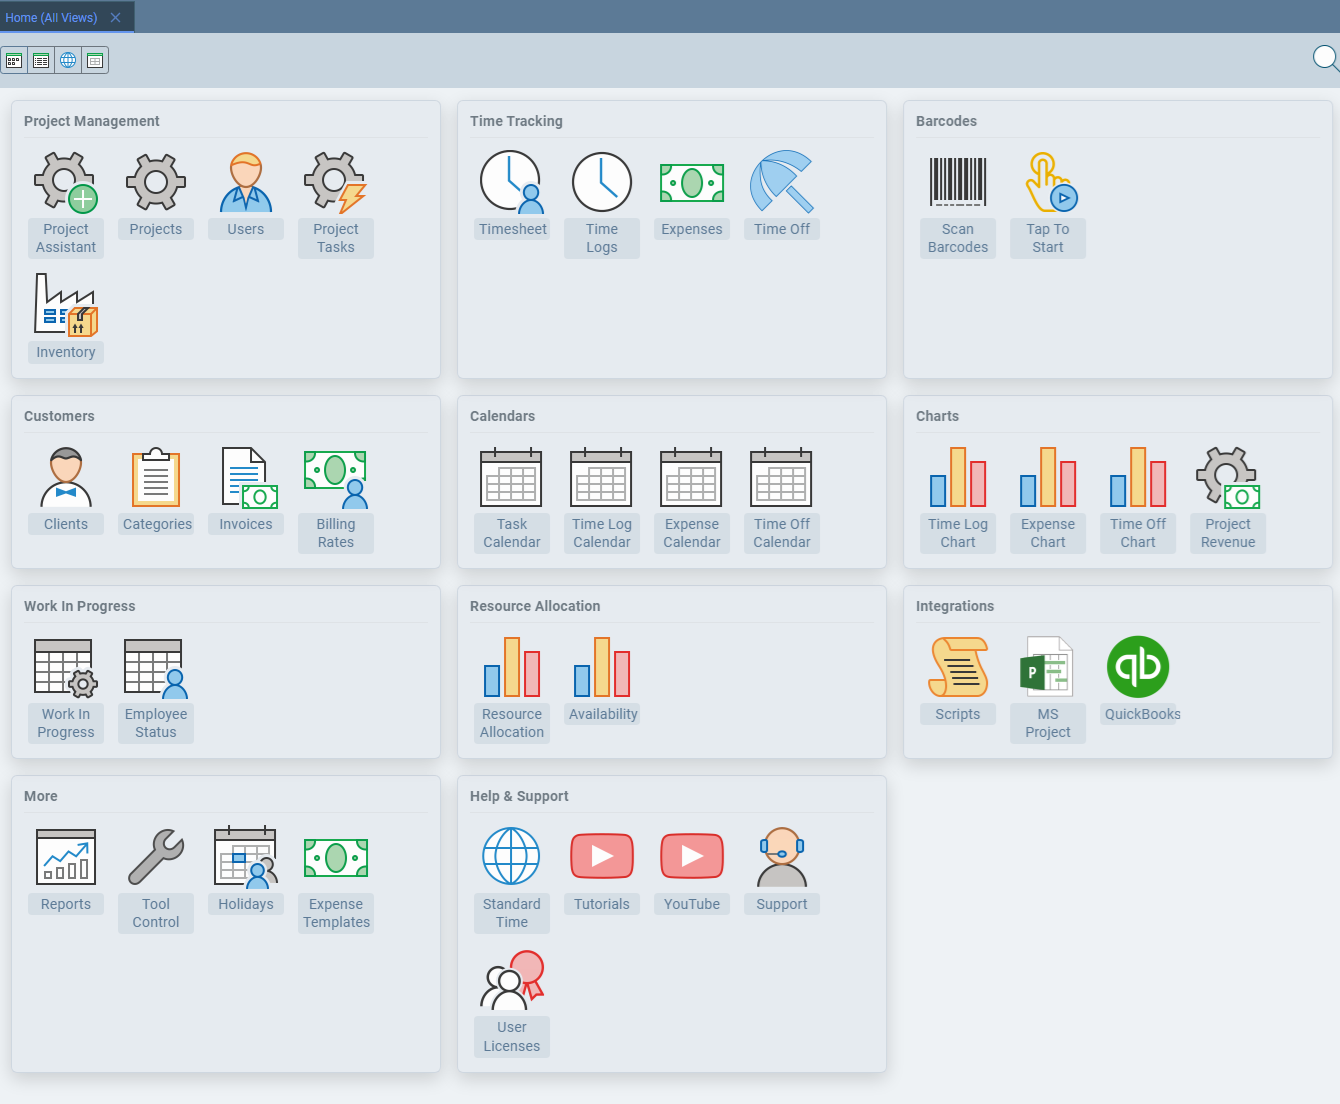Open the Time Off umbrella icon

point(782,183)
